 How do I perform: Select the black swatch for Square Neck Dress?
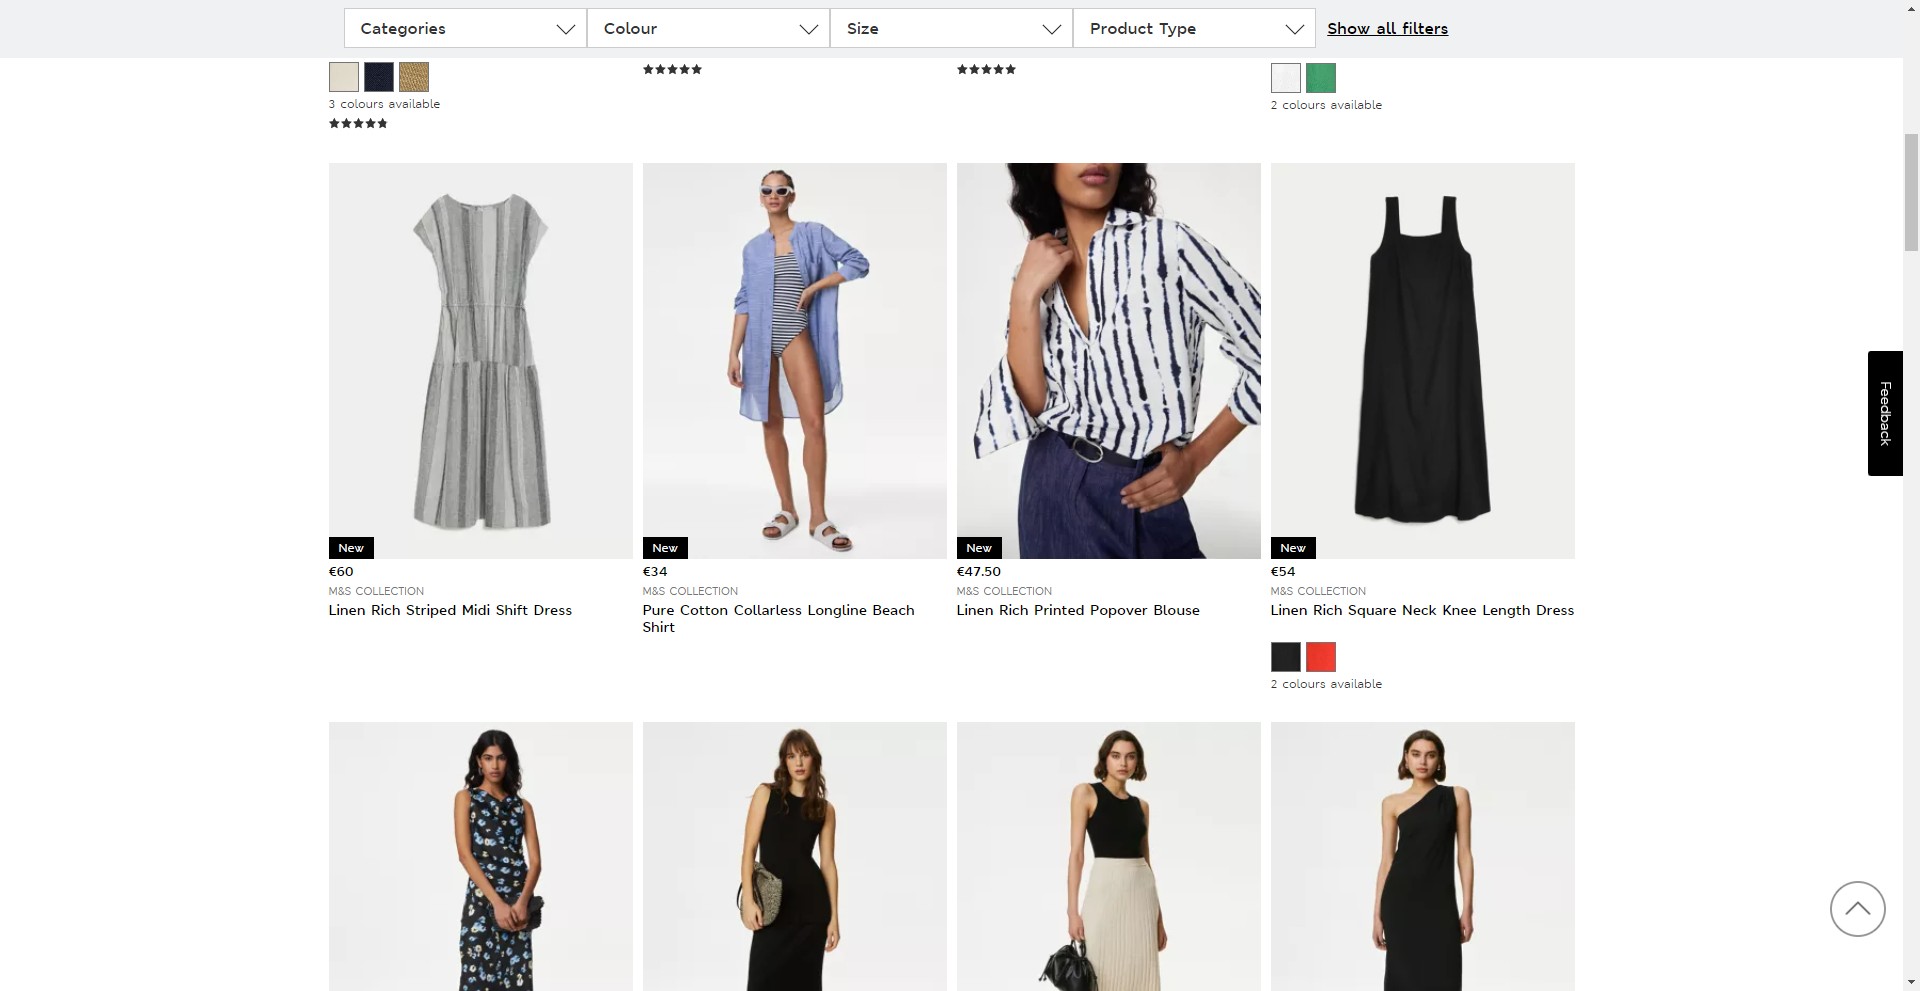pos(1285,657)
